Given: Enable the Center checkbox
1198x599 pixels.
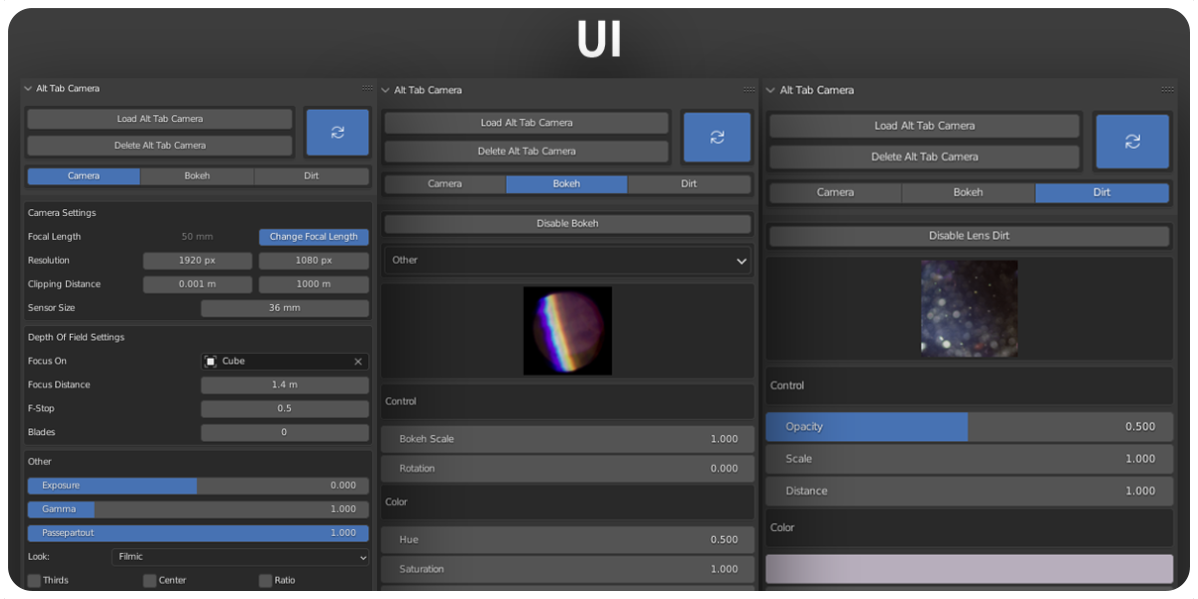Looking at the screenshot, I should point(150,581).
